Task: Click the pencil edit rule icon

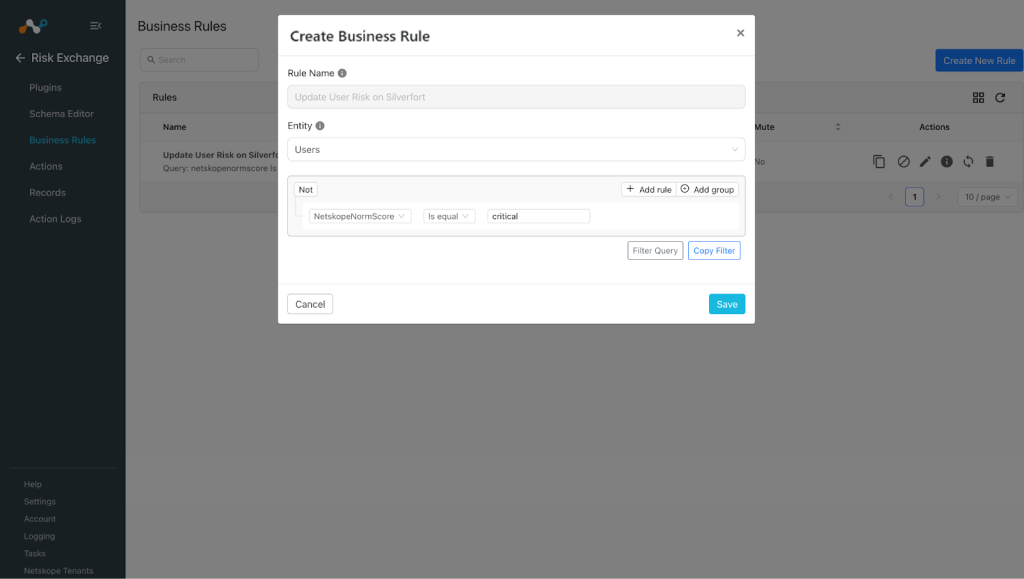Action: point(925,161)
